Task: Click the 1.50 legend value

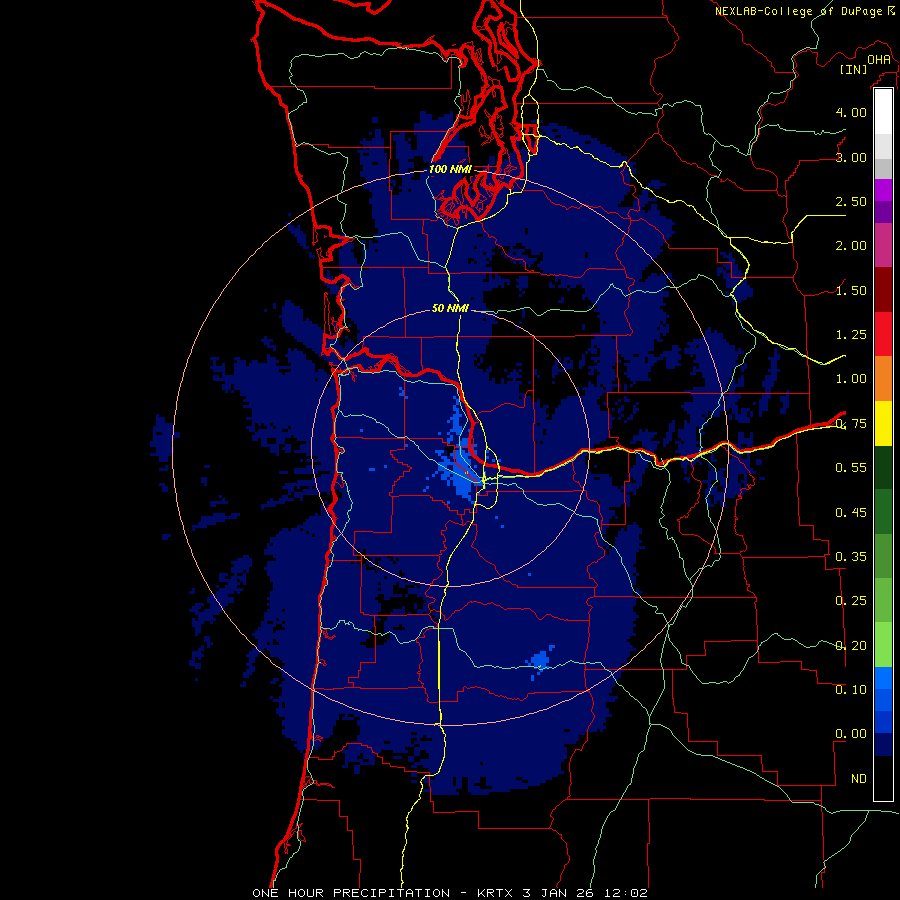Action: click(851, 290)
